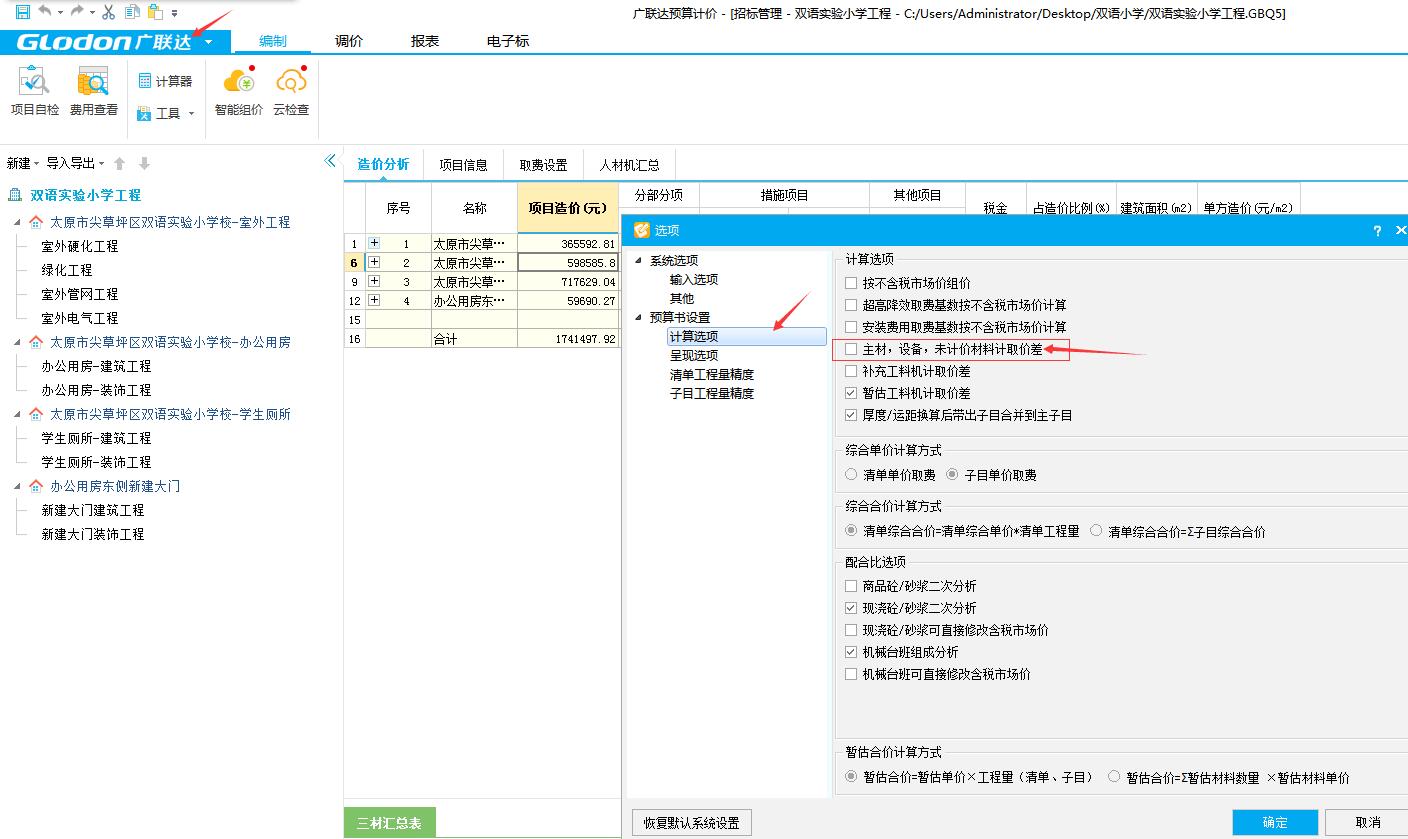Click the Redo arrow icon
Screen dimensions: 1408x839
pos(78,12)
